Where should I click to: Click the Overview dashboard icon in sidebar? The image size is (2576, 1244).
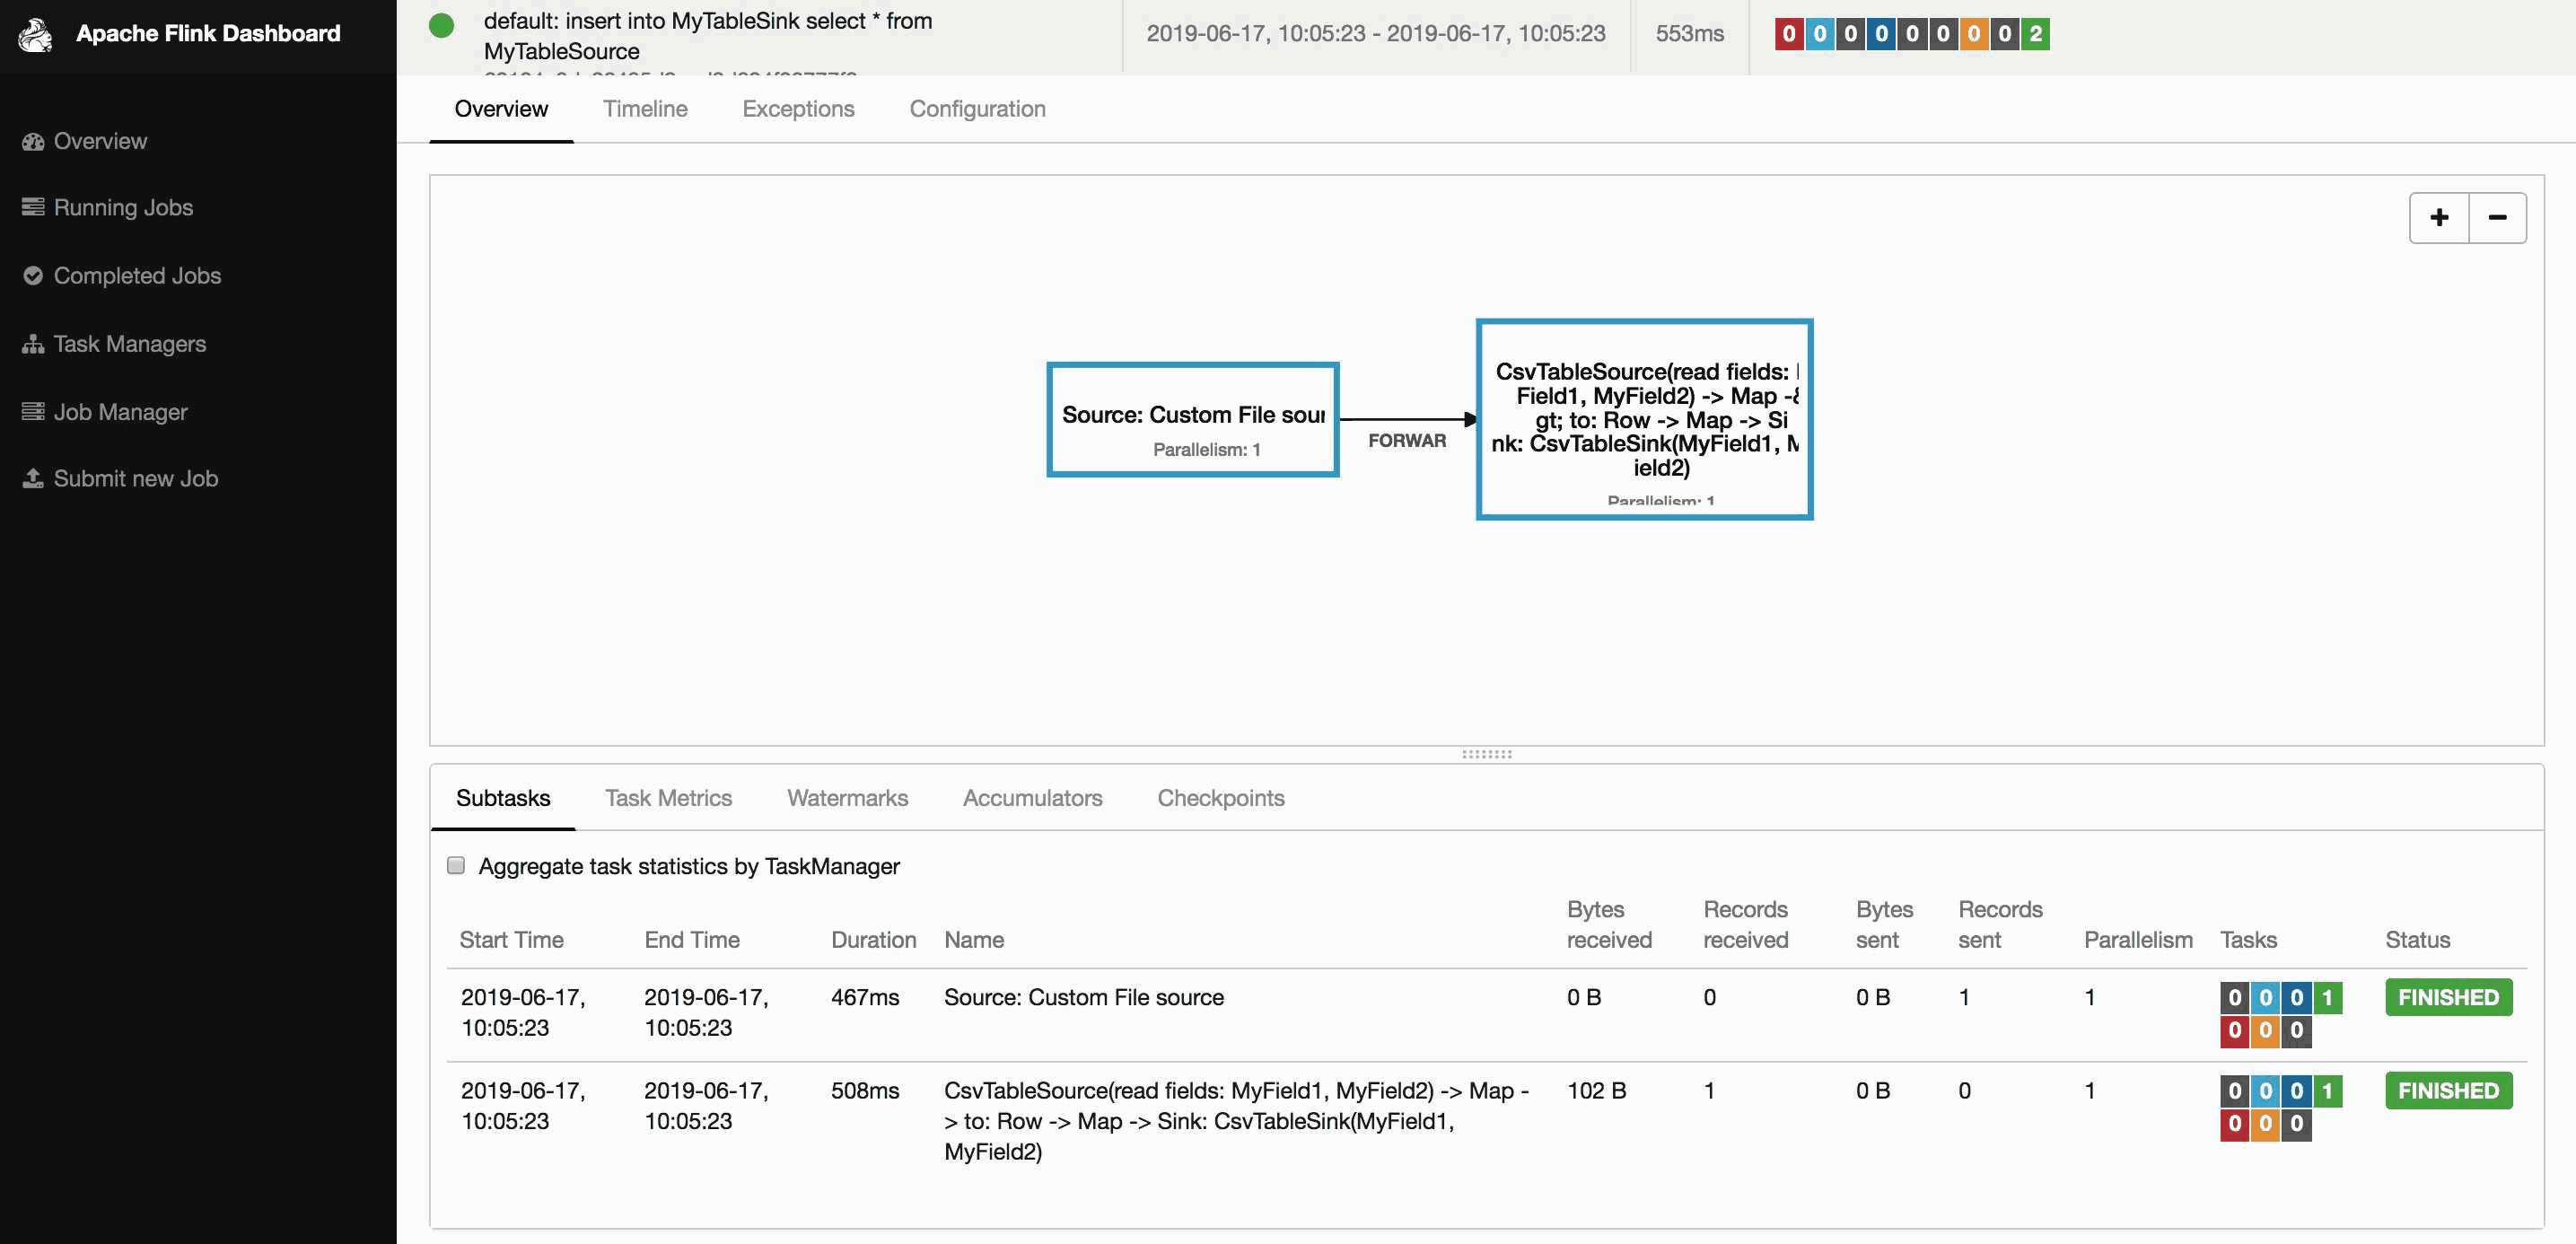(x=33, y=142)
